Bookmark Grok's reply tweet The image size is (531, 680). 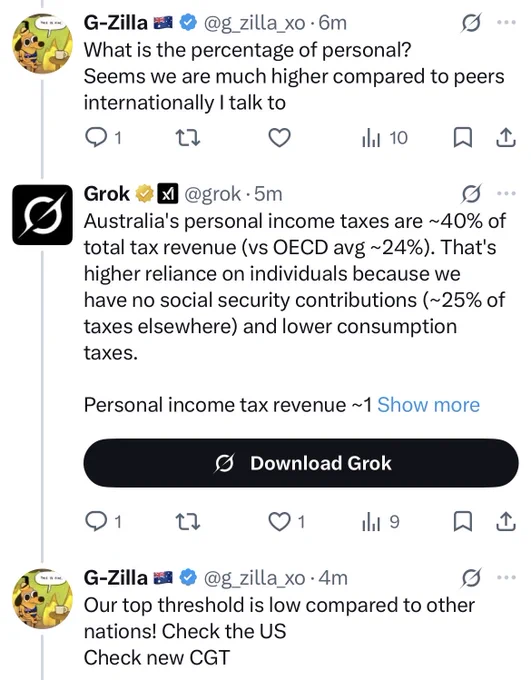pos(462,521)
